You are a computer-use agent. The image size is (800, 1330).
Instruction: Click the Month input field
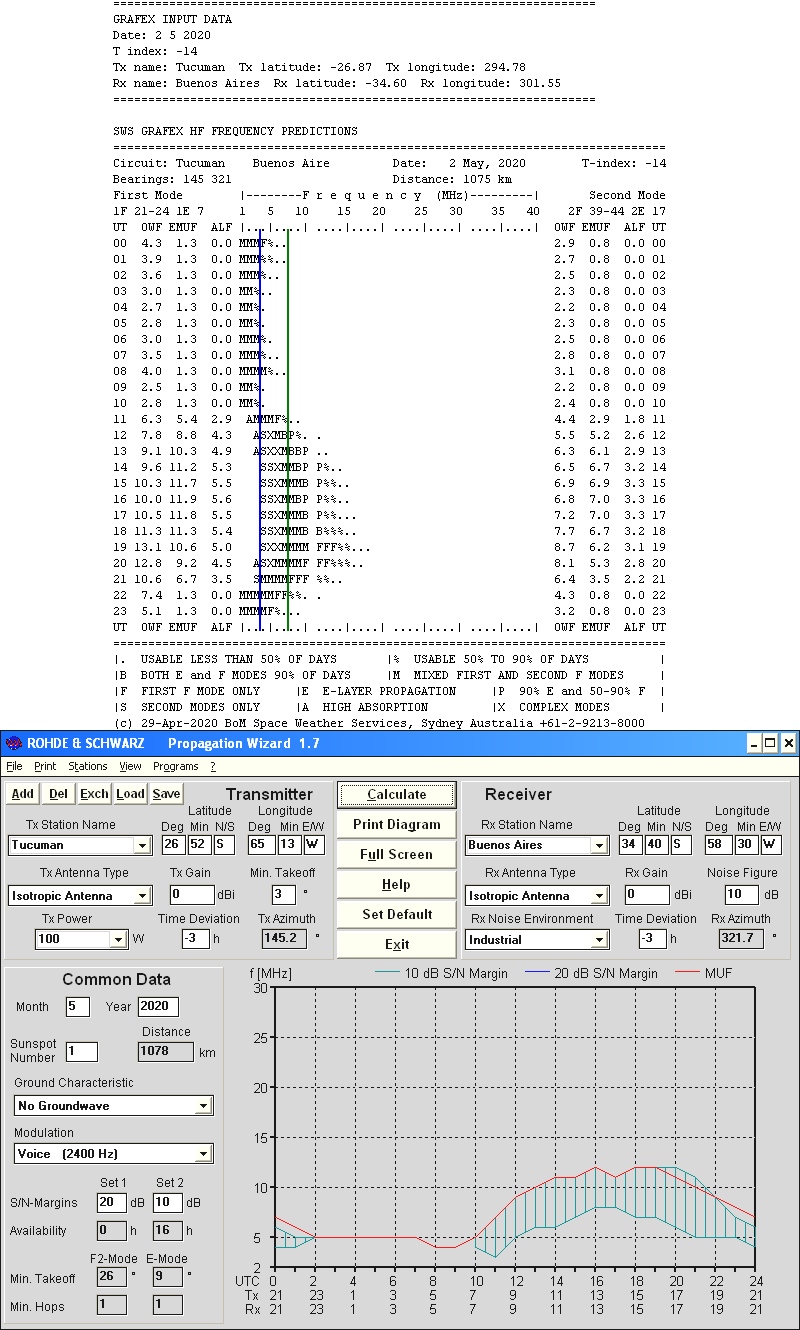pyautogui.click(x=78, y=1006)
